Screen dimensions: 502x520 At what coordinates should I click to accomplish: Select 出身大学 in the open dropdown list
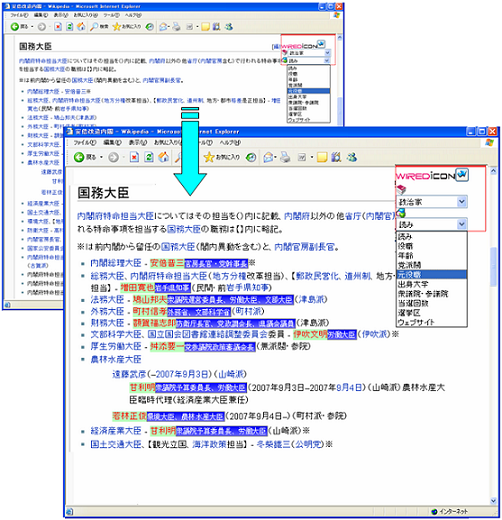(x=413, y=284)
